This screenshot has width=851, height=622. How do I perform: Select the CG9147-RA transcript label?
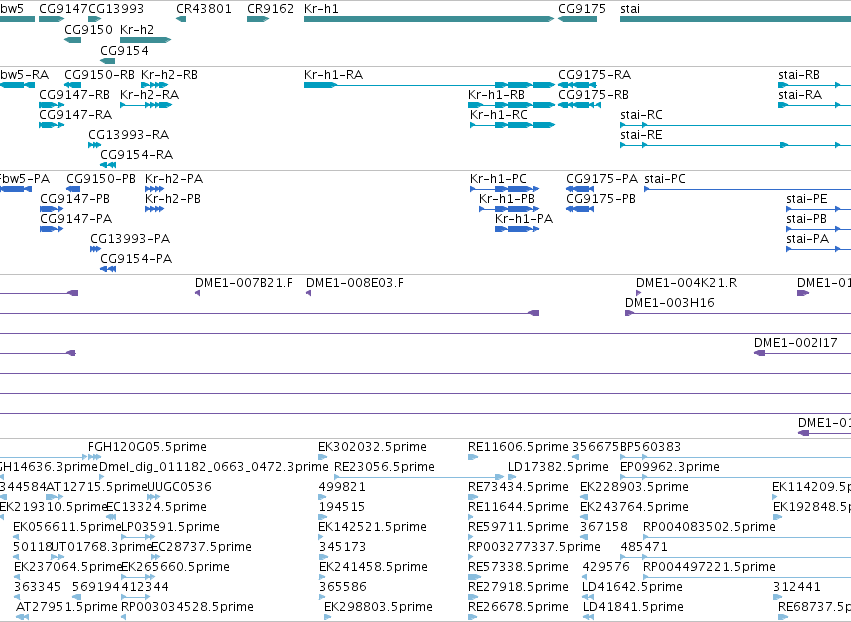[75, 115]
